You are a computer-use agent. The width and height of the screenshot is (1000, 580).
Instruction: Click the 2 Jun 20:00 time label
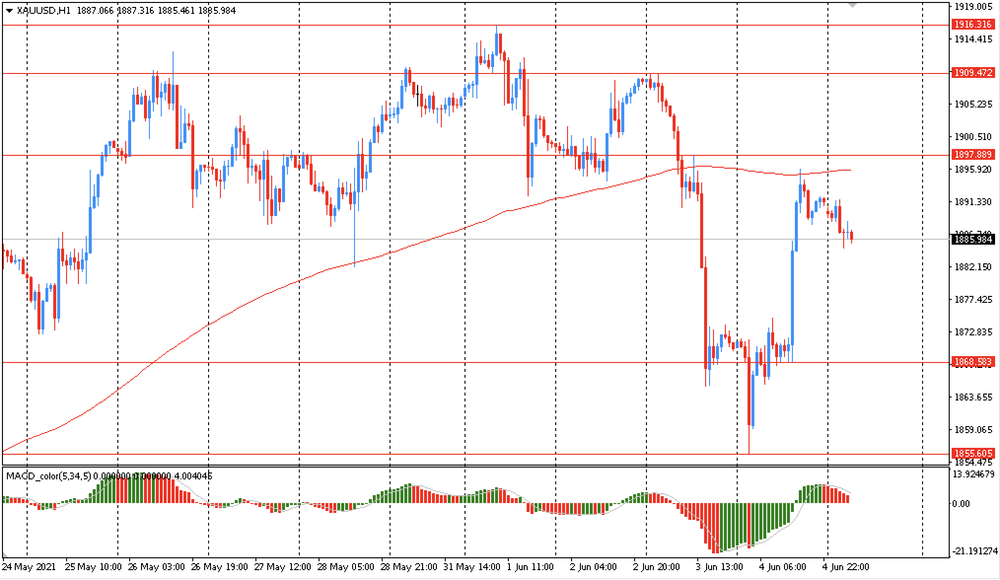click(x=657, y=567)
